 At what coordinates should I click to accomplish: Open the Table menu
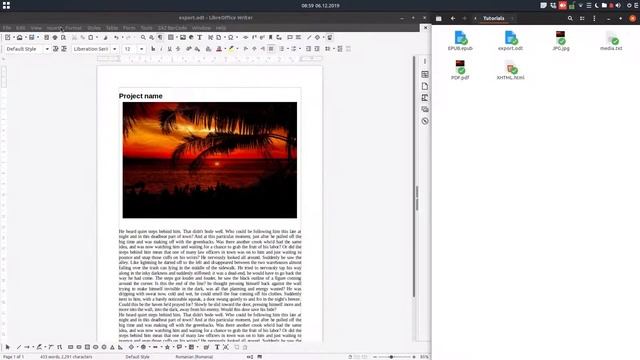(x=112, y=28)
